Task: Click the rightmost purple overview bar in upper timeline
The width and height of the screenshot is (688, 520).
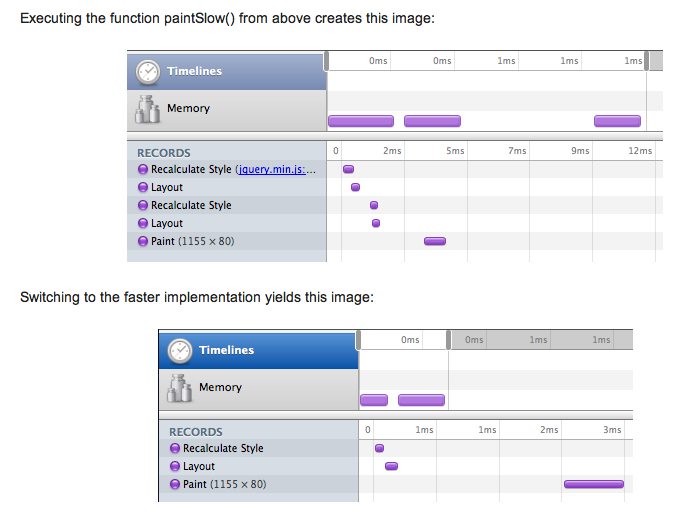Action: click(x=617, y=121)
